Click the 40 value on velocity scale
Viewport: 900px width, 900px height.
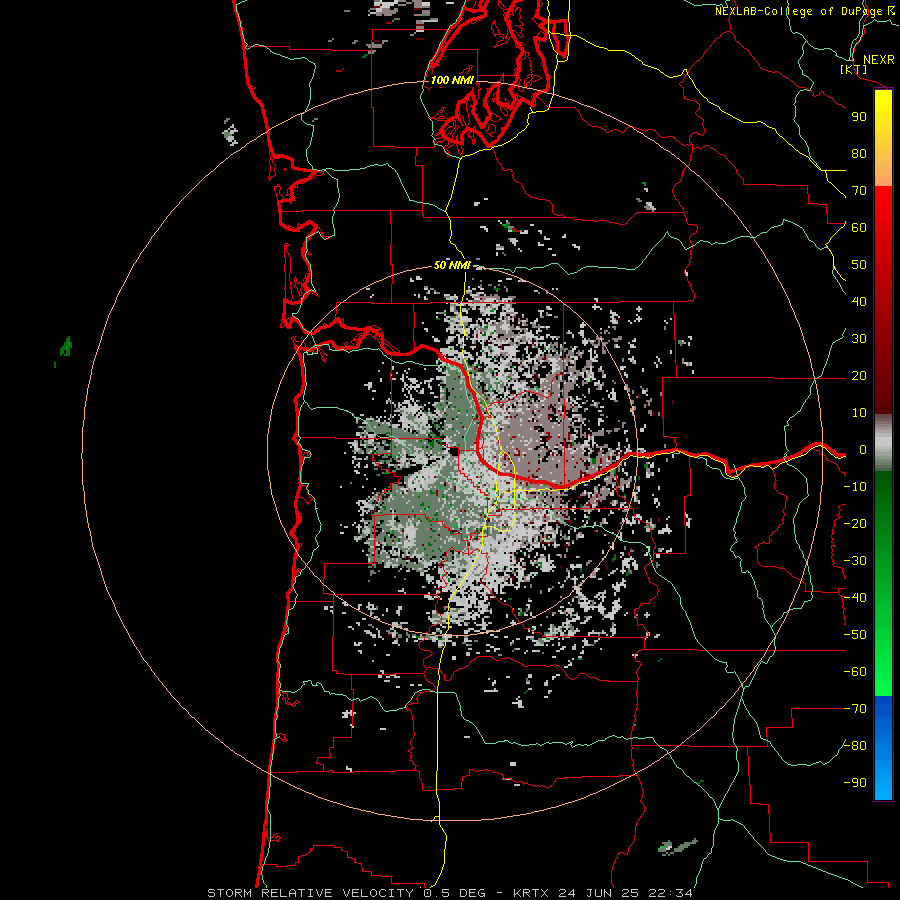point(859,302)
